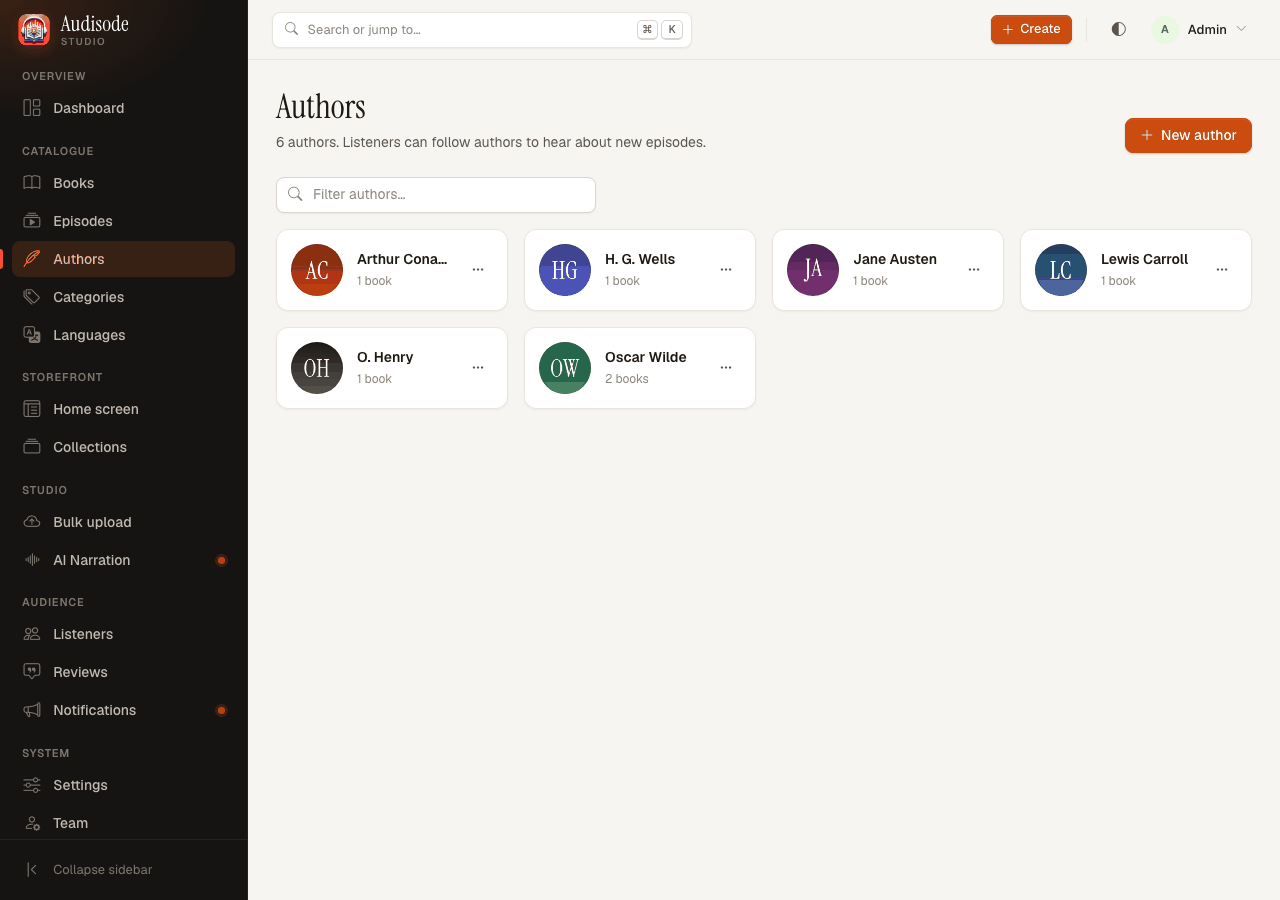Toggle the dark/light theme
Image resolution: width=1280 pixels, height=900 pixels.
1119,30
